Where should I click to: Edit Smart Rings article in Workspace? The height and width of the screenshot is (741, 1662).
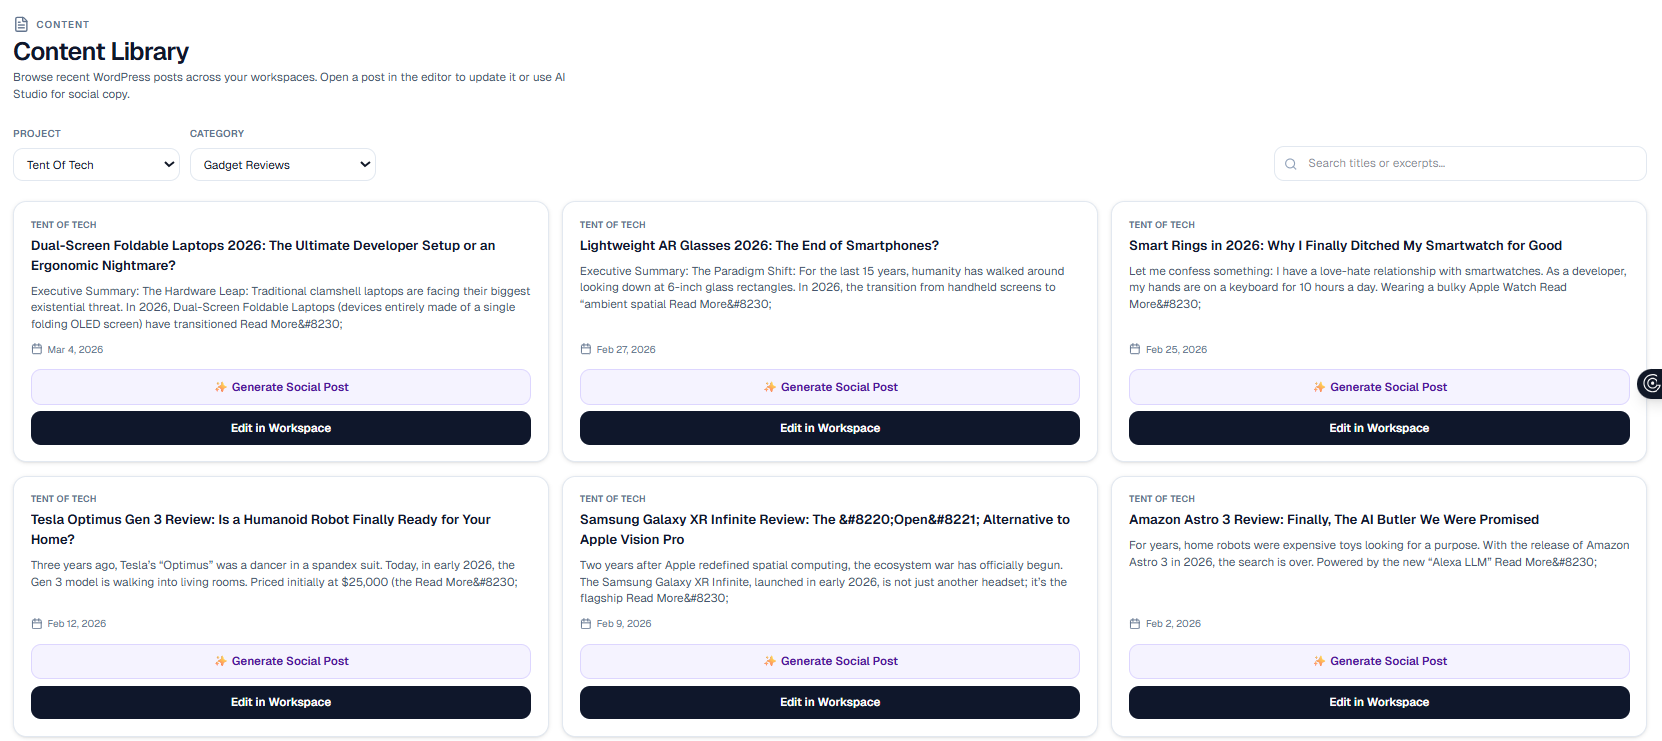[x=1379, y=428]
